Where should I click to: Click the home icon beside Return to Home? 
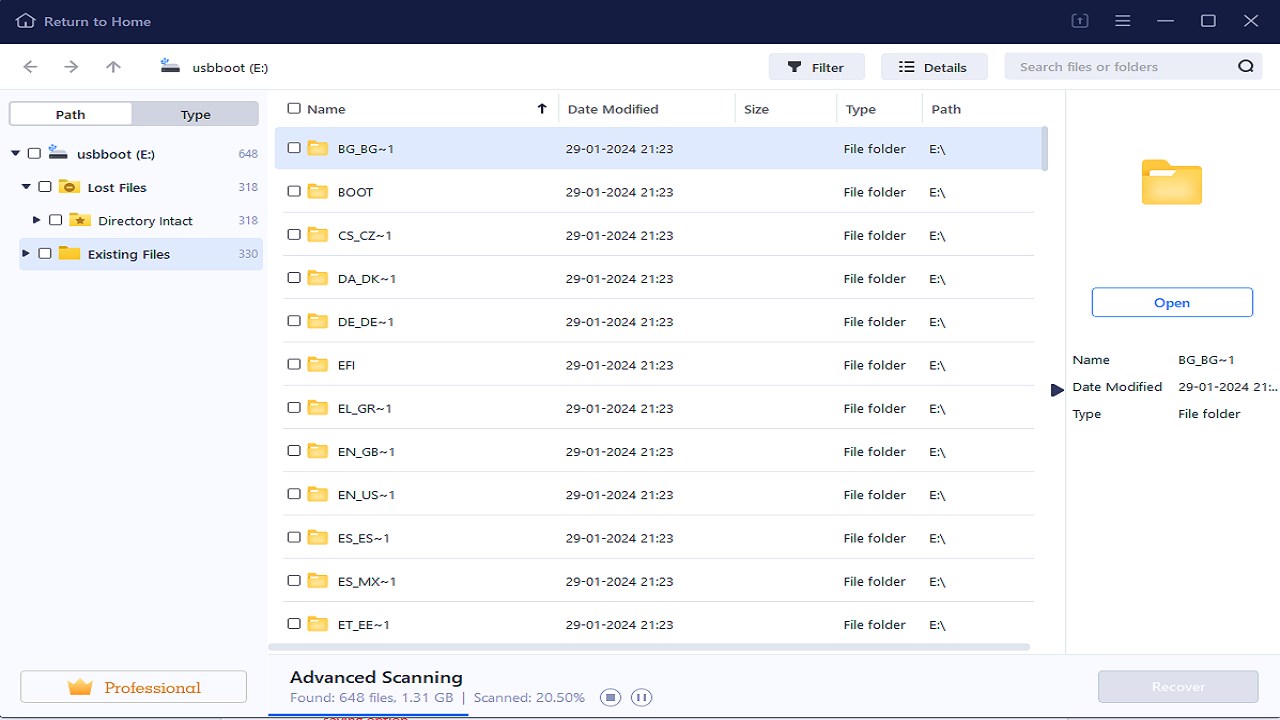26,21
